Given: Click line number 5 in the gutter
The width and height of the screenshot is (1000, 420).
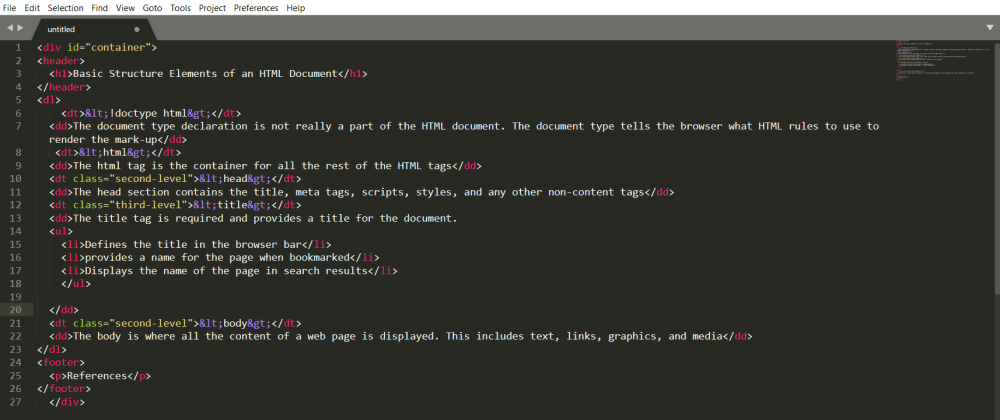Looking at the screenshot, I should pyautogui.click(x=18, y=99).
